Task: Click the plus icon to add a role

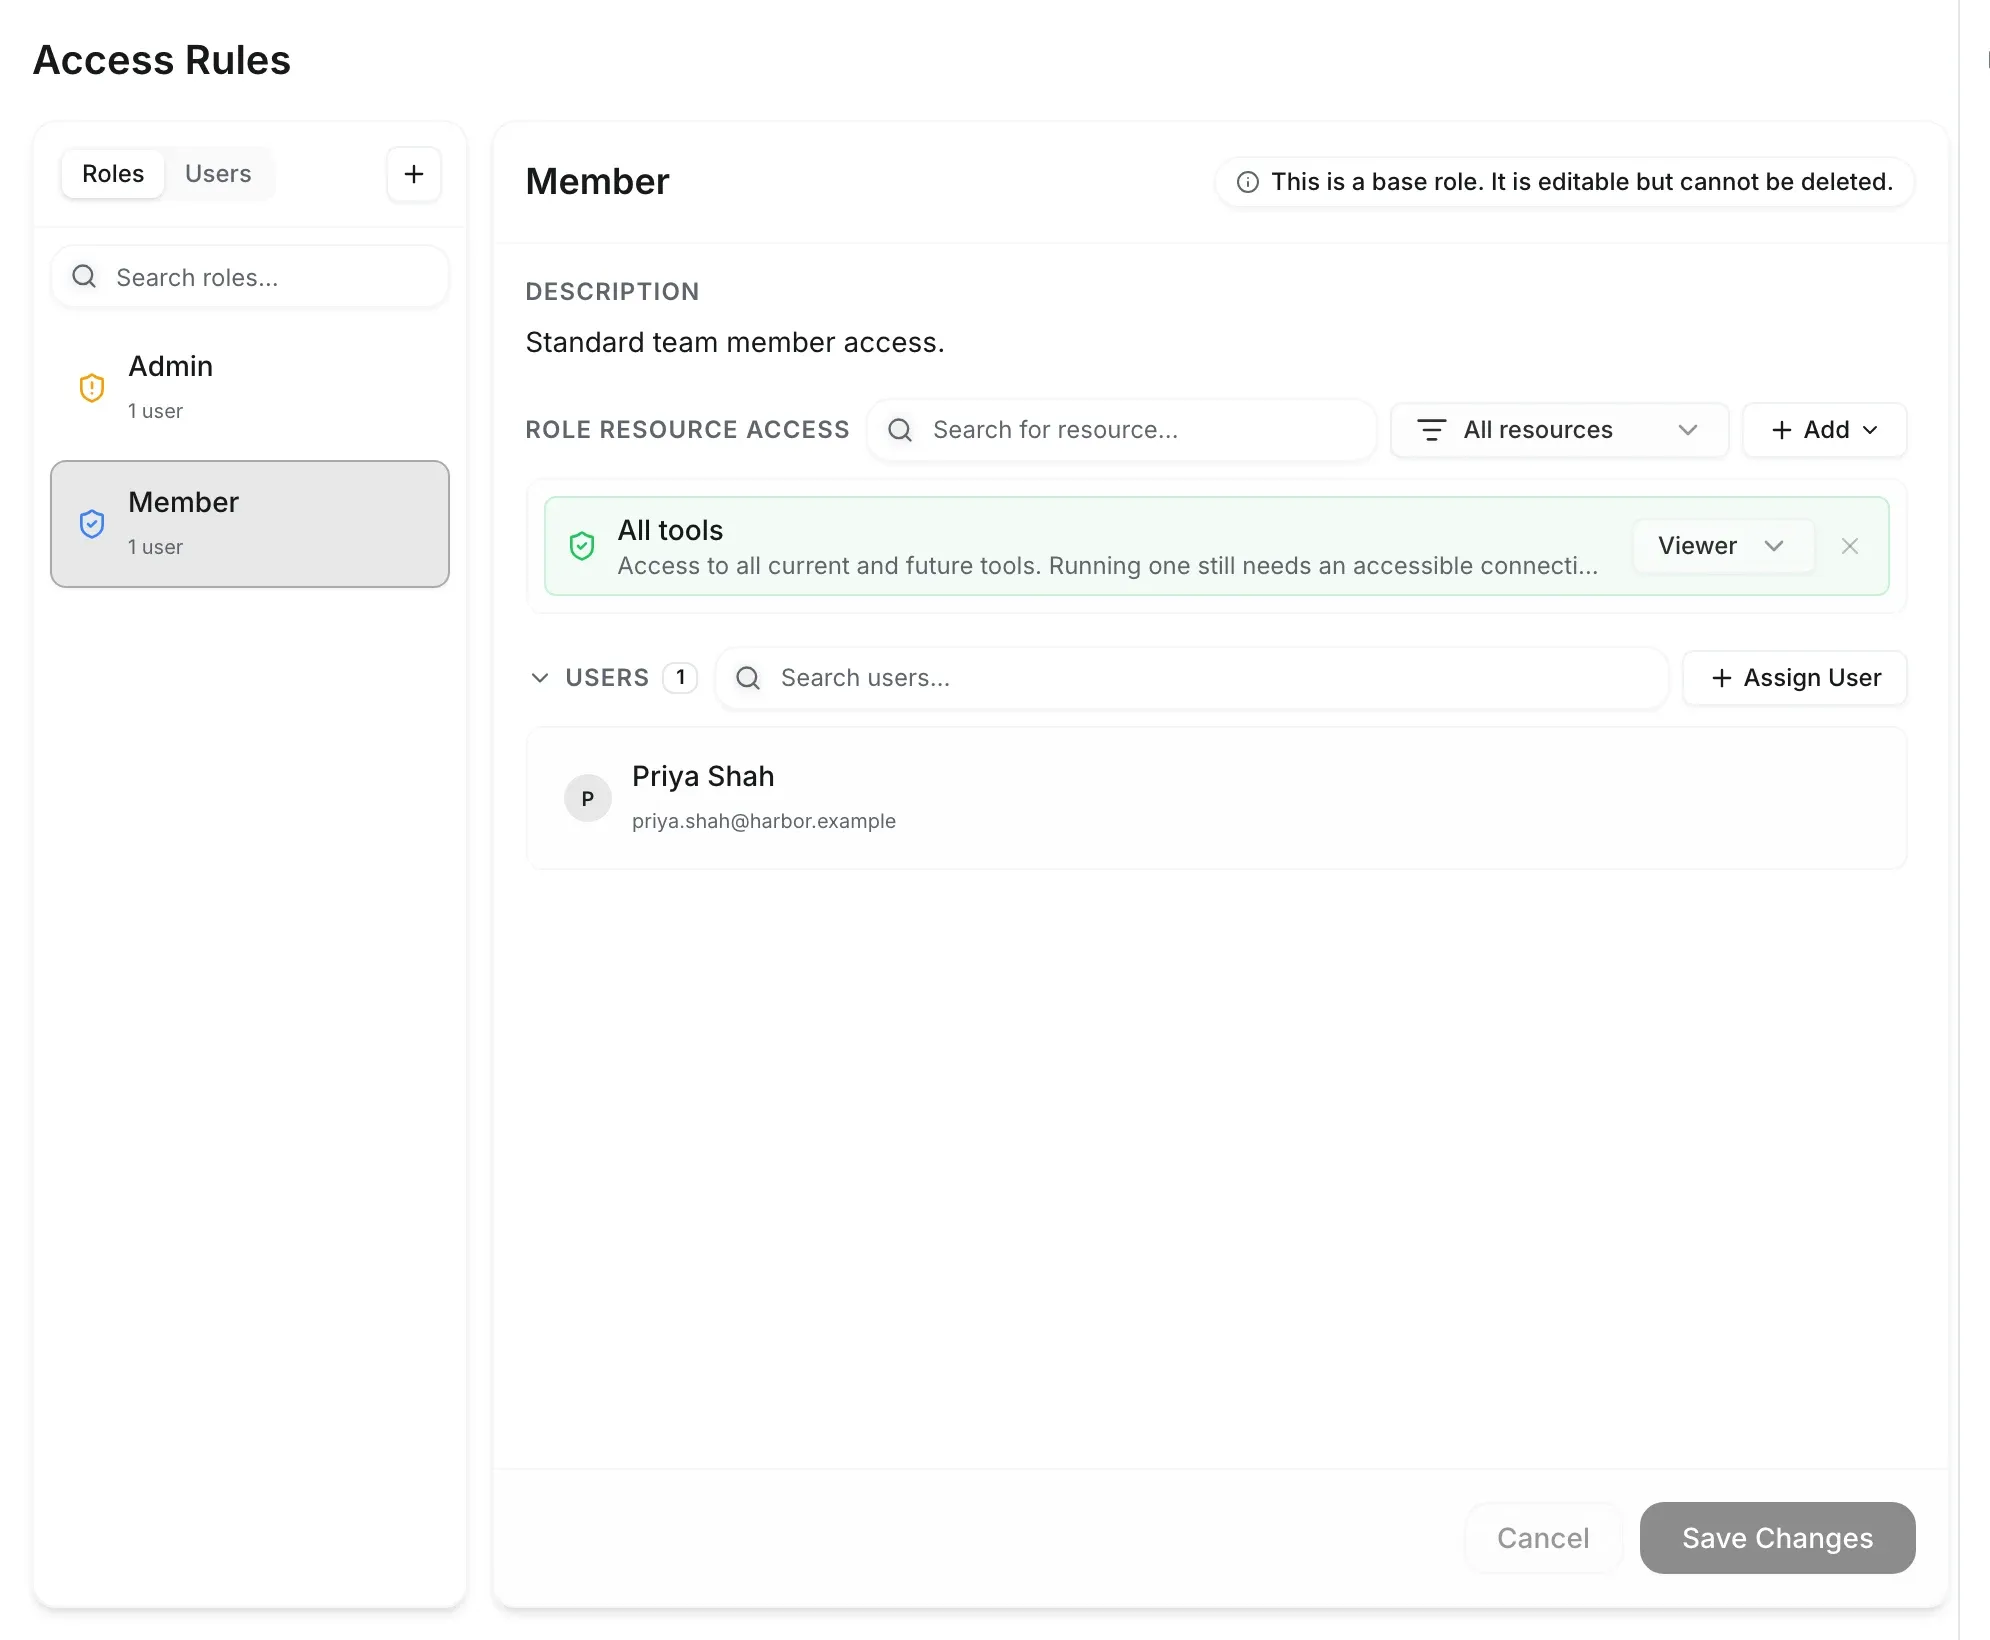Action: point(414,174)
